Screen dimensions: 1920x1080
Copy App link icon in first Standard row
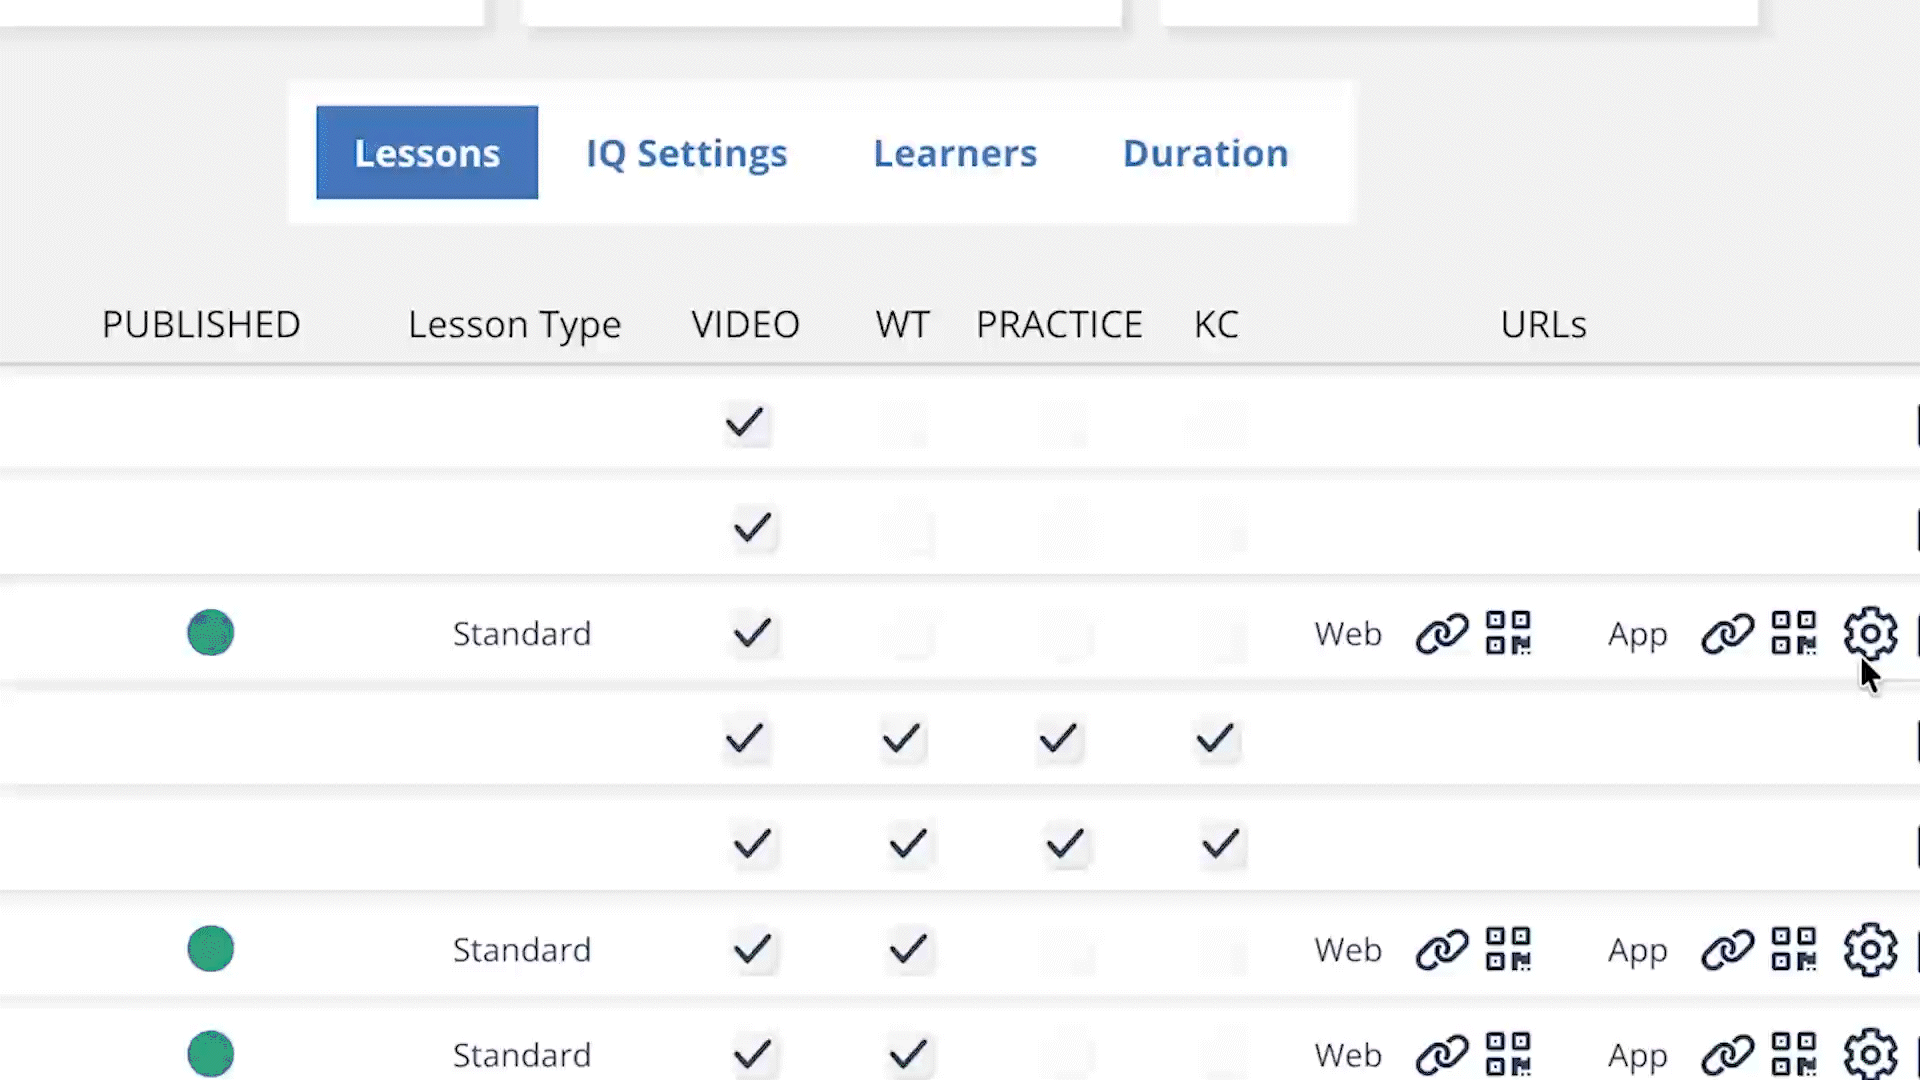coord(1727,633)
